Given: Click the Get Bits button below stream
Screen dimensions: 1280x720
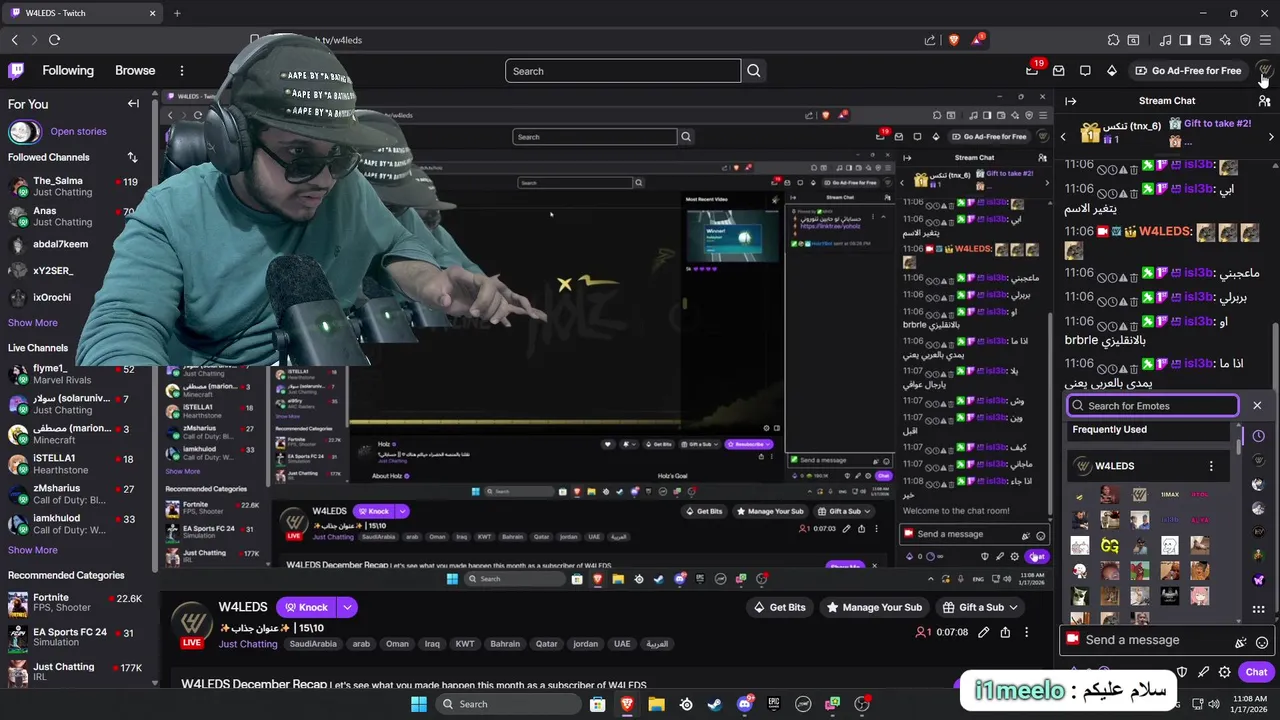Looking at the screenshot, I should pyautogui.click(x=778, y=607).
